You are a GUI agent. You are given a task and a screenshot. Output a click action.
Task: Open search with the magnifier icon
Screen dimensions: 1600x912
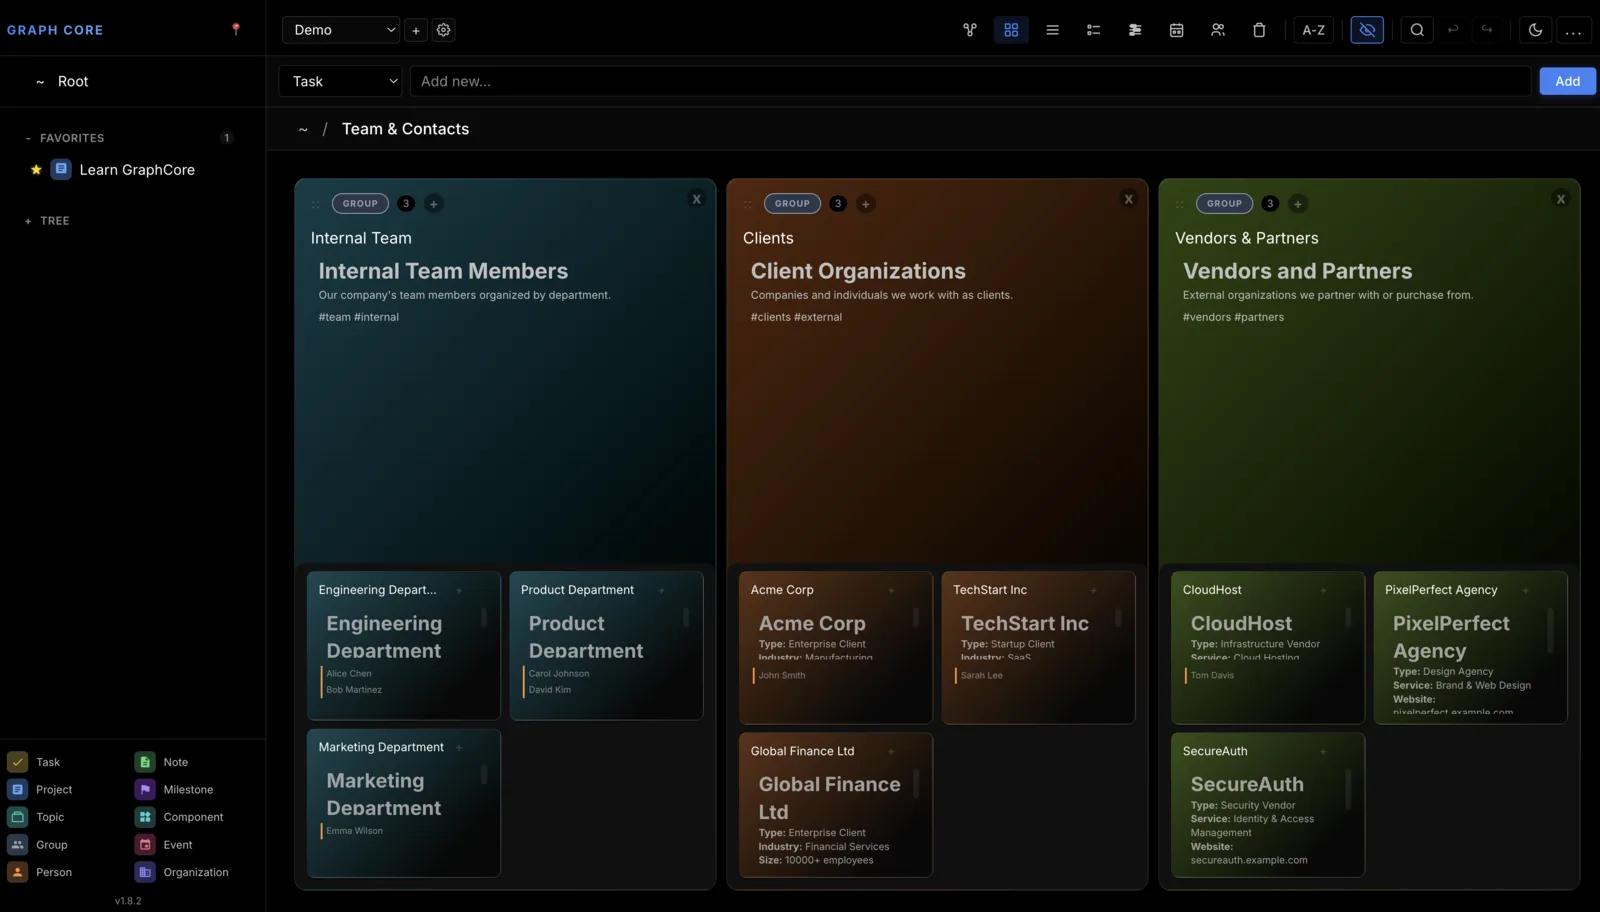pyautogui.click(x=1417, y=30)
